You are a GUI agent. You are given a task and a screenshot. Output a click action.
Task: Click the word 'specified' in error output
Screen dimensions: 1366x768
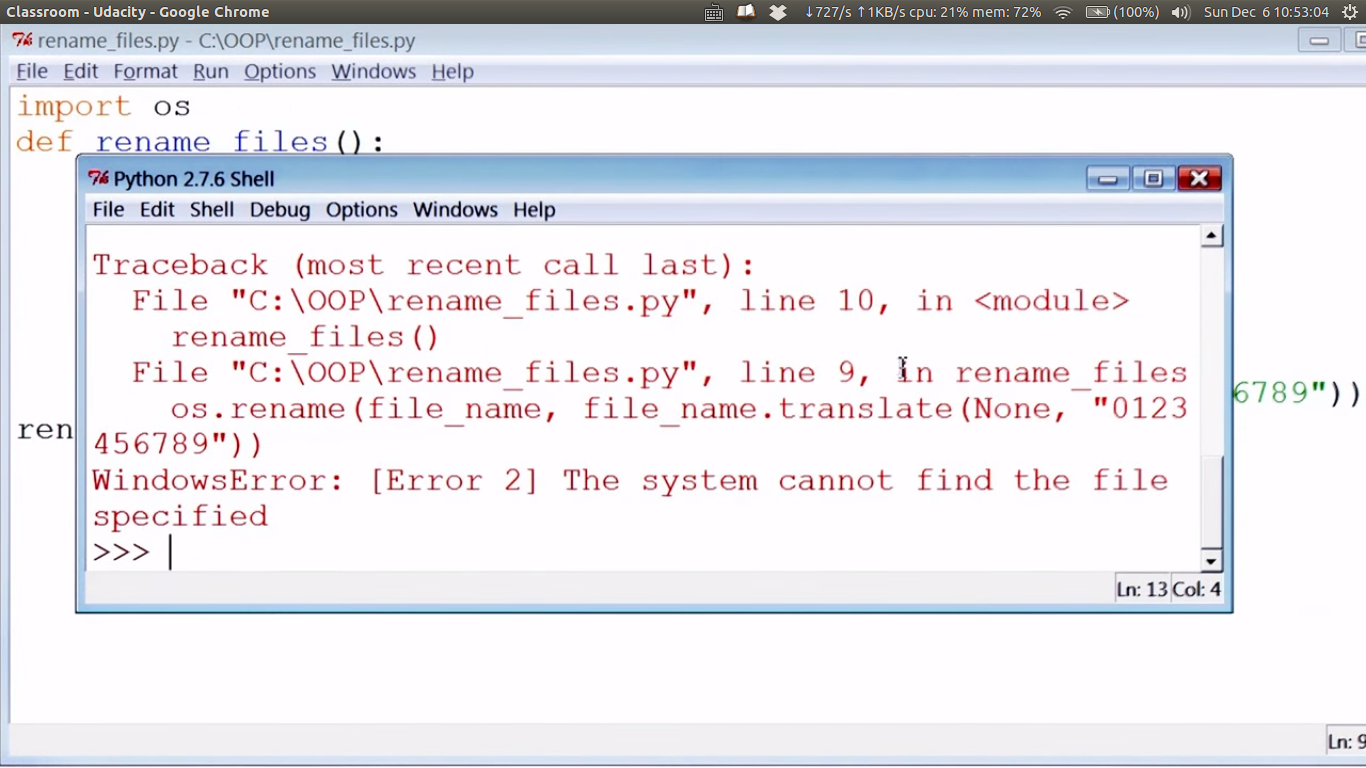click(x=180, y=517)
